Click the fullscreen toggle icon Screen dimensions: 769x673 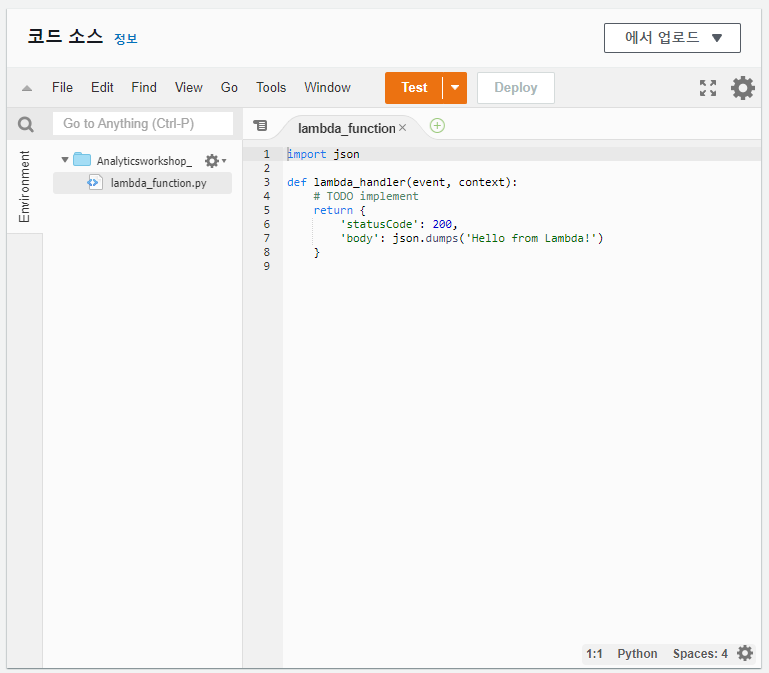click(708, 88)
